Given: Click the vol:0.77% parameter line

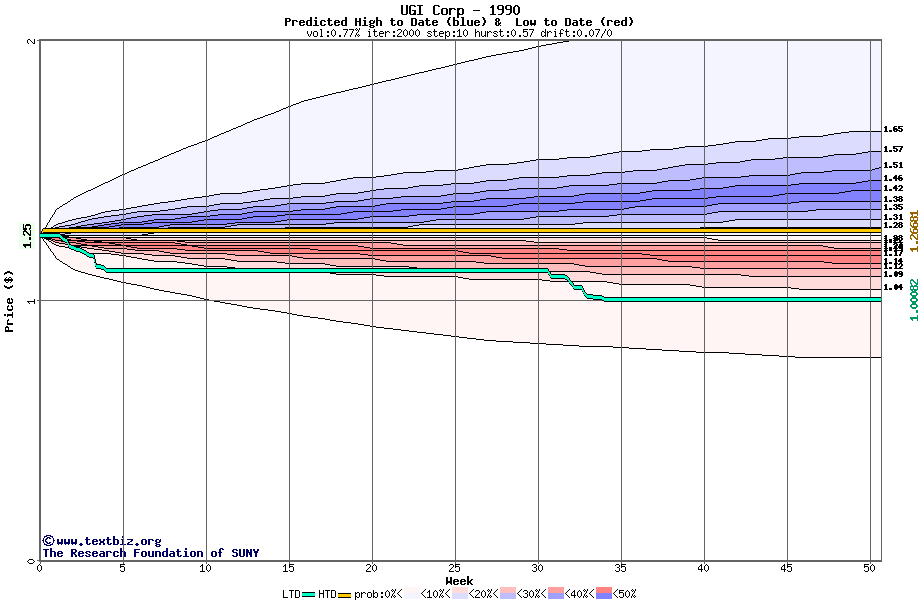Looking at the screenshot, I should coord(459,33).
